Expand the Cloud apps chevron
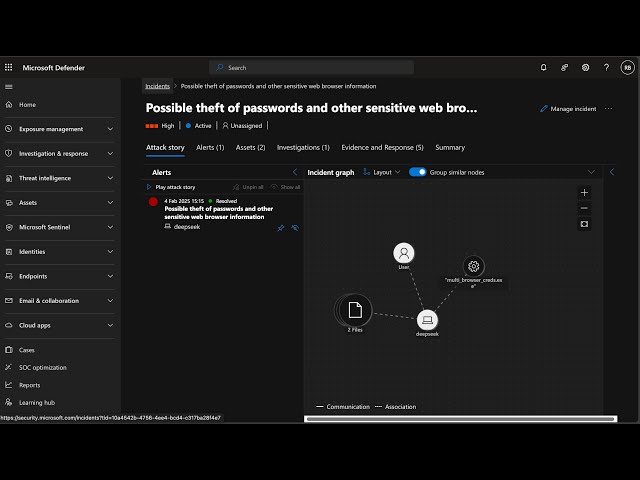Viewport: 640px width, 480px height. pos(110,325)
